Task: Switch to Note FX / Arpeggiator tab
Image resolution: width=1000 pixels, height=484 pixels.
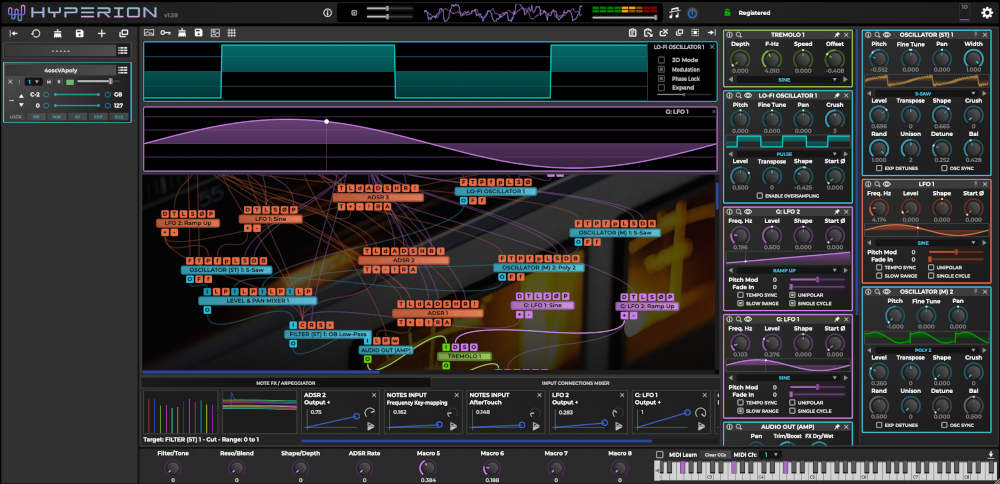Action: [285, 382]
